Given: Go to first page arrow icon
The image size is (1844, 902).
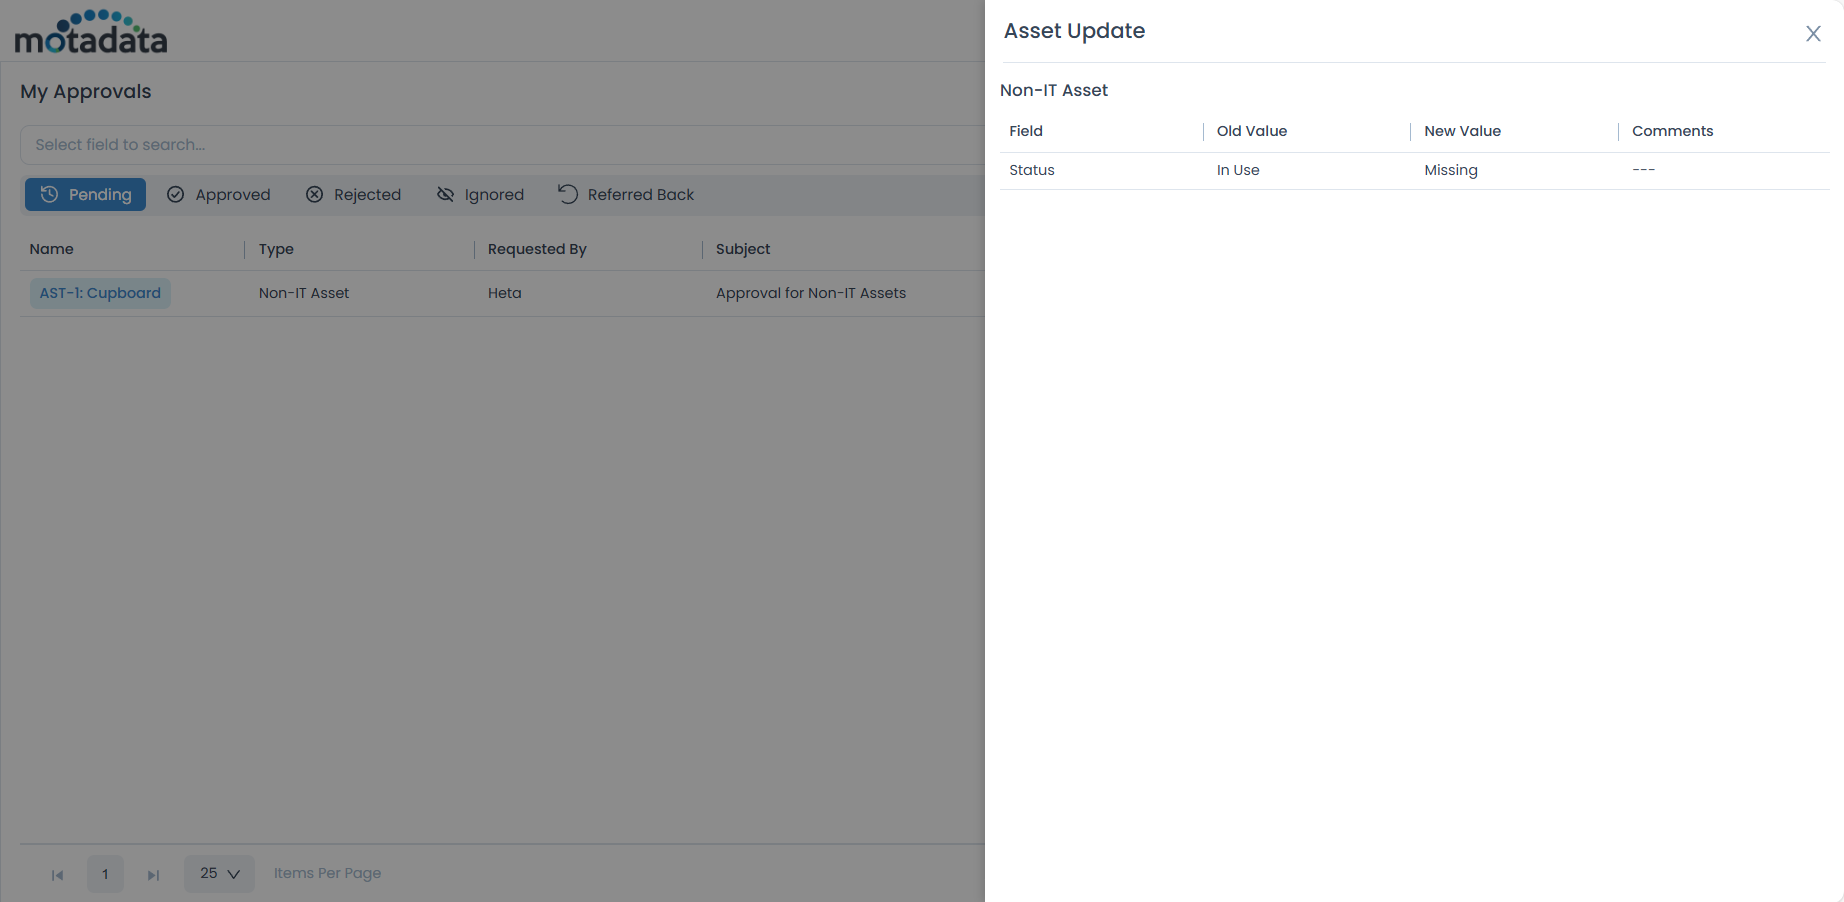Looking at the screenshot, I should [57, 875].
